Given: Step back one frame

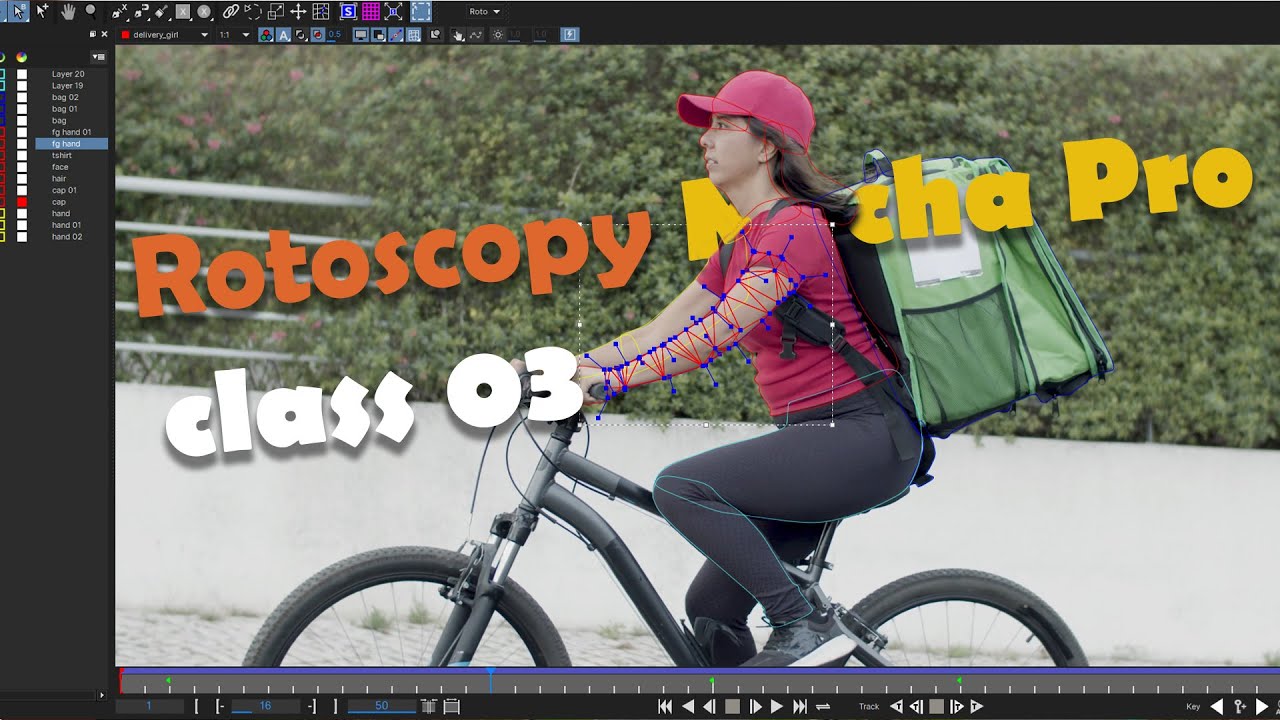Looking at the screenshot, I should click(x=709, y=706).
